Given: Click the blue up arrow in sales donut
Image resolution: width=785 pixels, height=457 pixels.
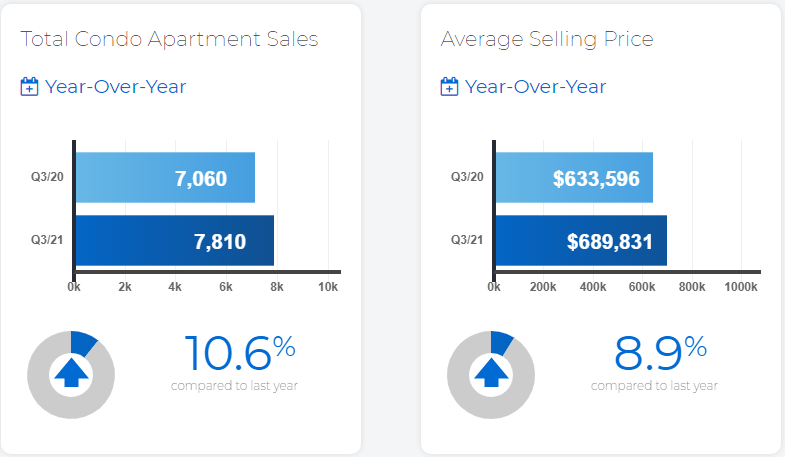Looking at the screenshot, I should pyautogui.click(x=71, y=372).
